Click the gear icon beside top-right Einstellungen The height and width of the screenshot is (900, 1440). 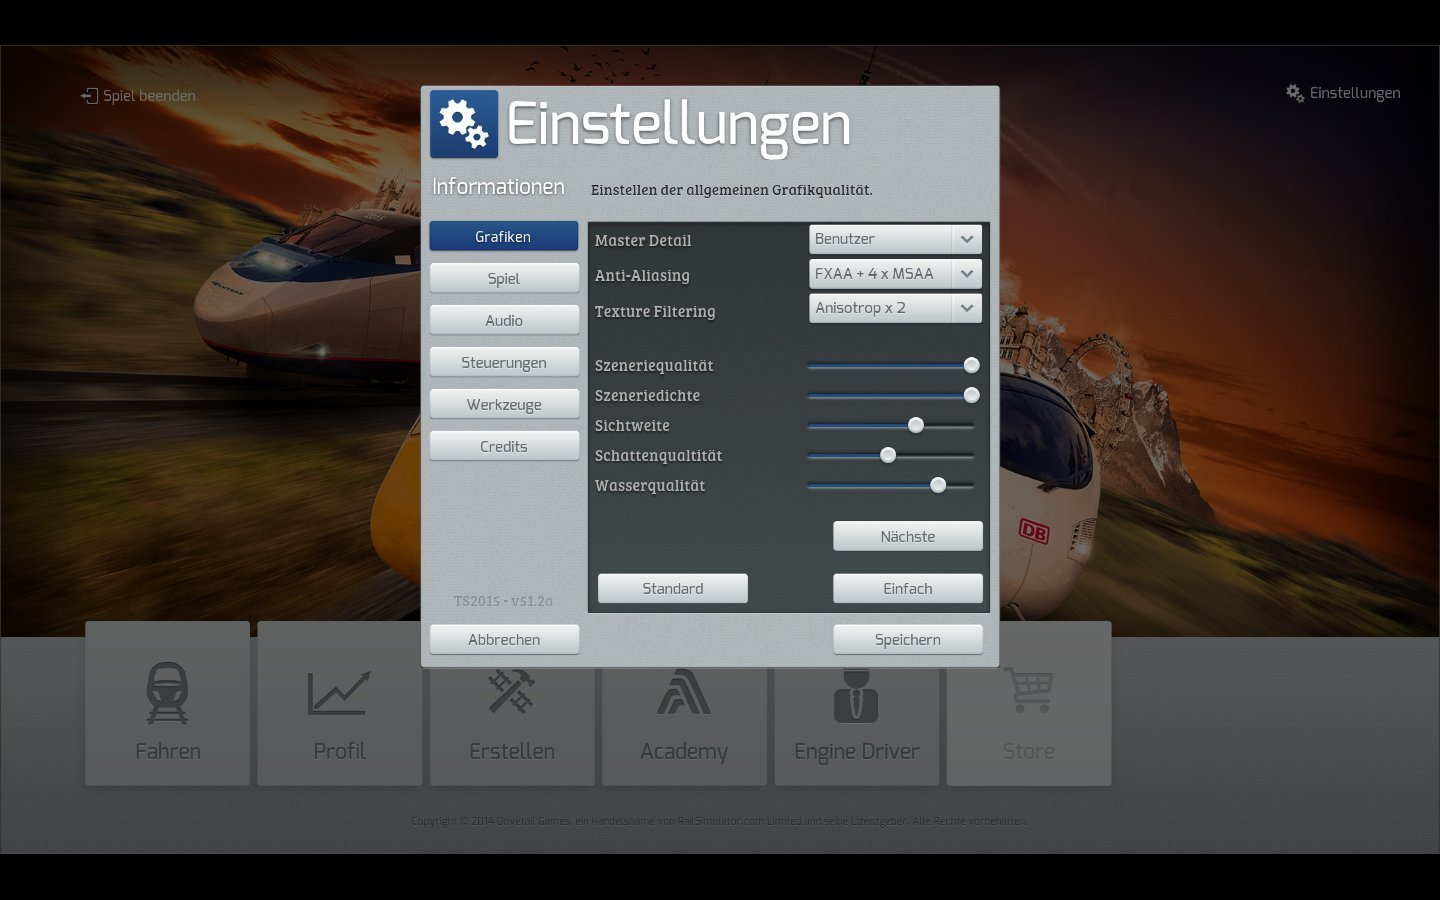tap(1295, 93)
